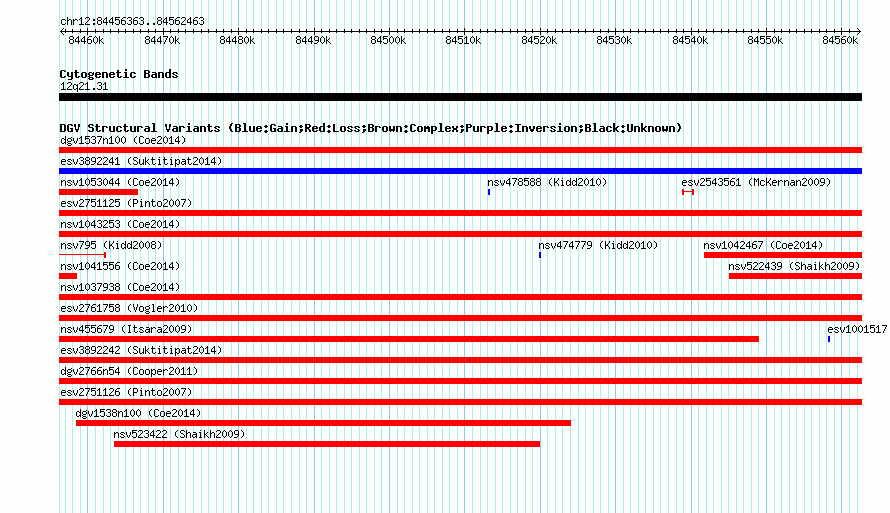Click the 84500k ruler tick label

click(388, 40)
